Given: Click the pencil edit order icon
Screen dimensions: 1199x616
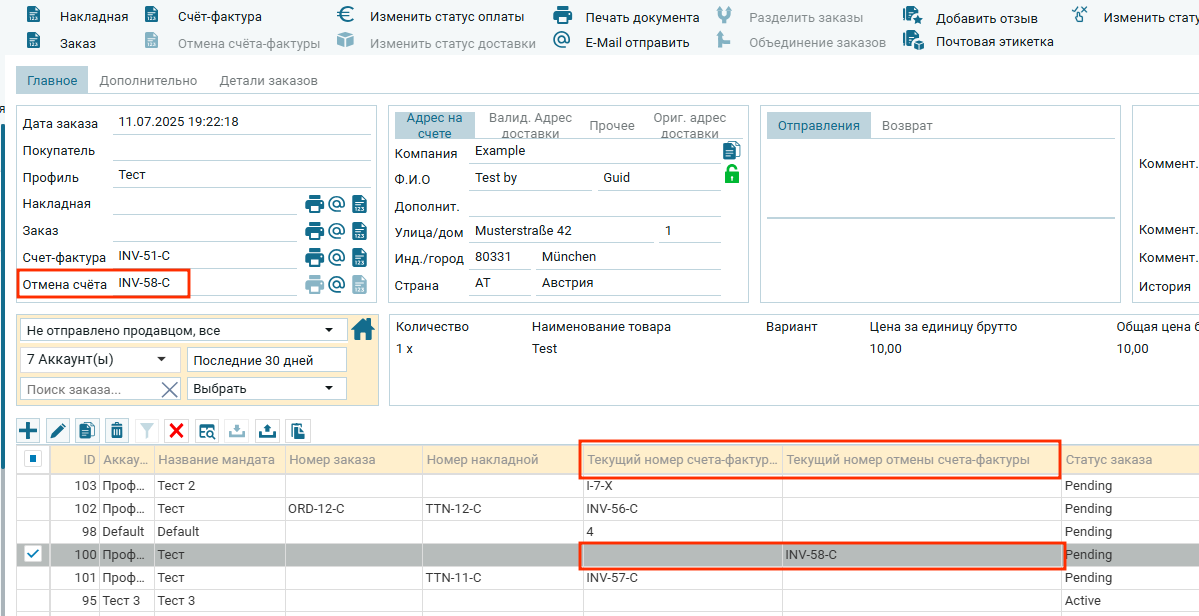Looking at the screenshot, I should (58, 431).
